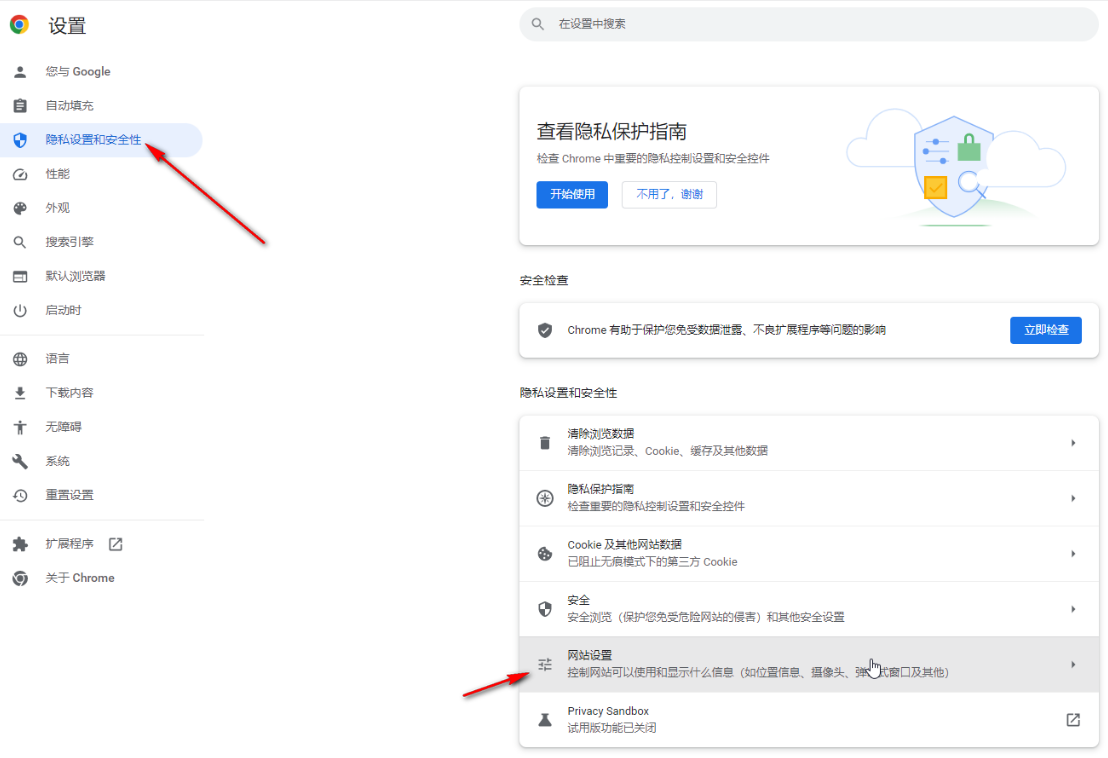
Task: Click the accessibility figure icon for 无障碍
Action: coord(20,427)
